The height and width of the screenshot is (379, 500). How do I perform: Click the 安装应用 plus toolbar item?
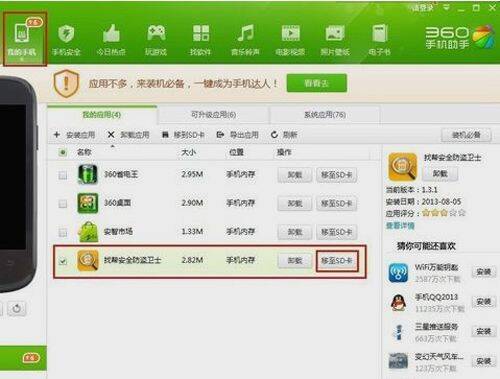(74, 135)
